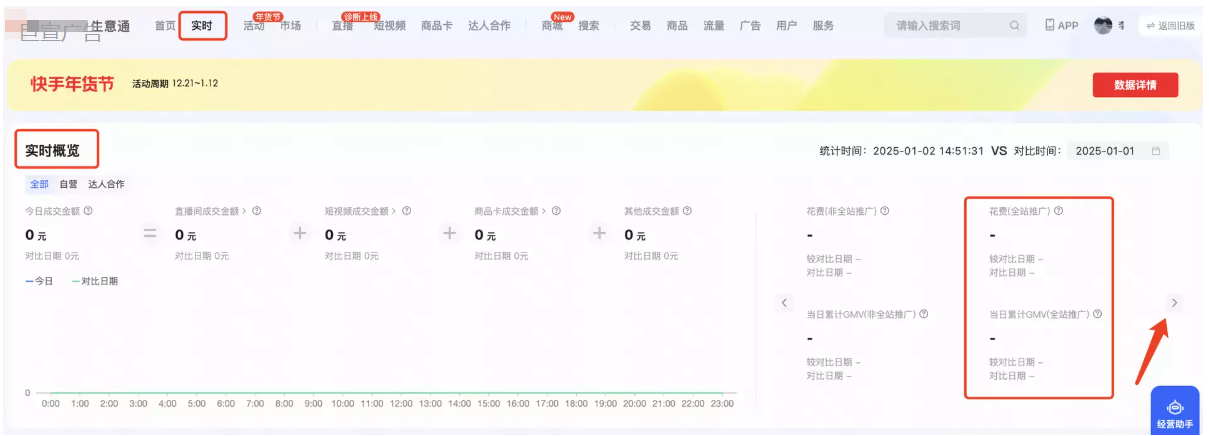The image size is (1209, 436).
Task: Open the APP download phone icon
Action: 1049,26
